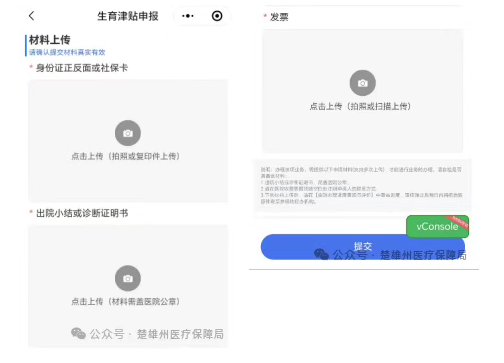
Task: Select the 身份证正反面或社保卡 label
Action: [x=82, y=68]
